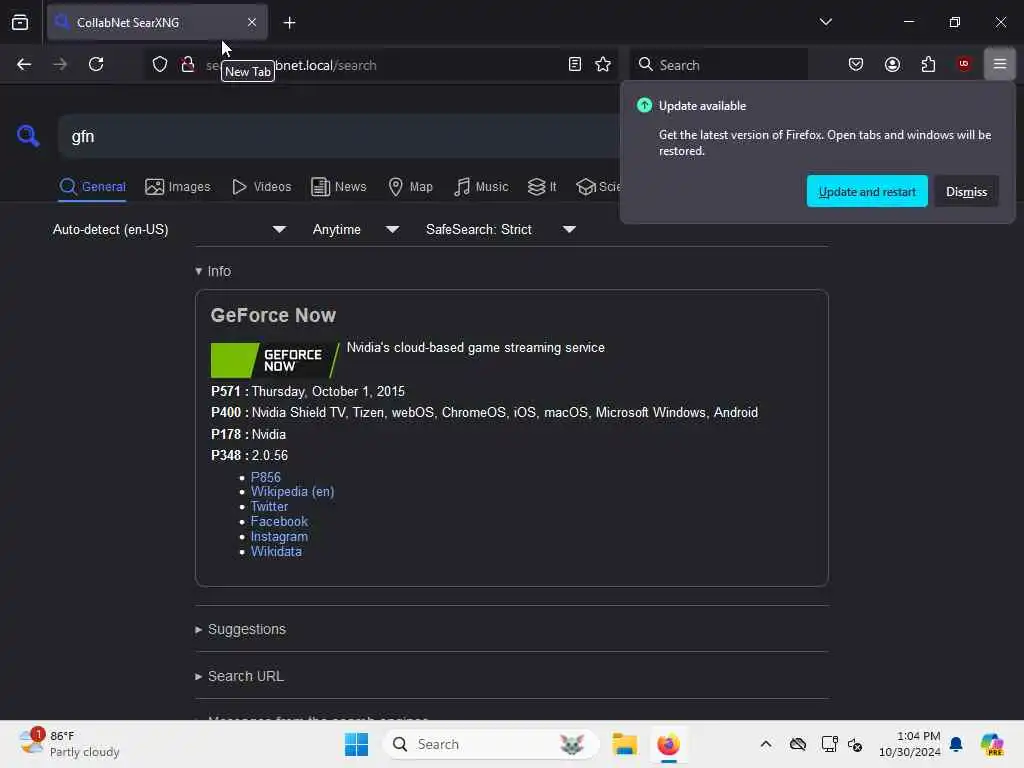Open a new tab with plus icon
Screen dimensions: 1024x768
pos(289,23)
